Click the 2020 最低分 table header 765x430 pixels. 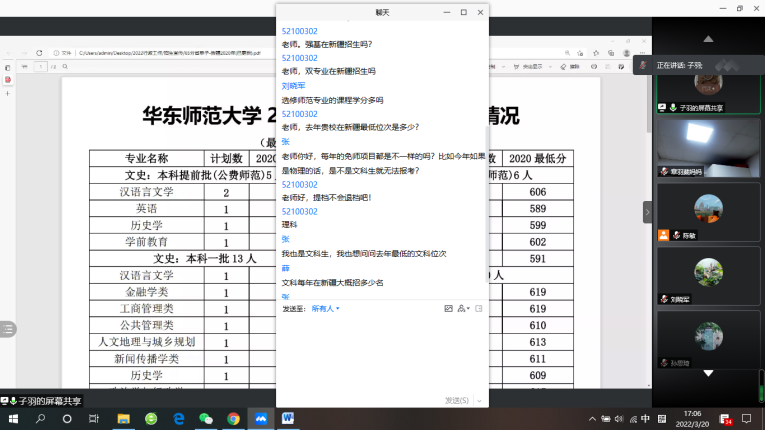point(538,158)
